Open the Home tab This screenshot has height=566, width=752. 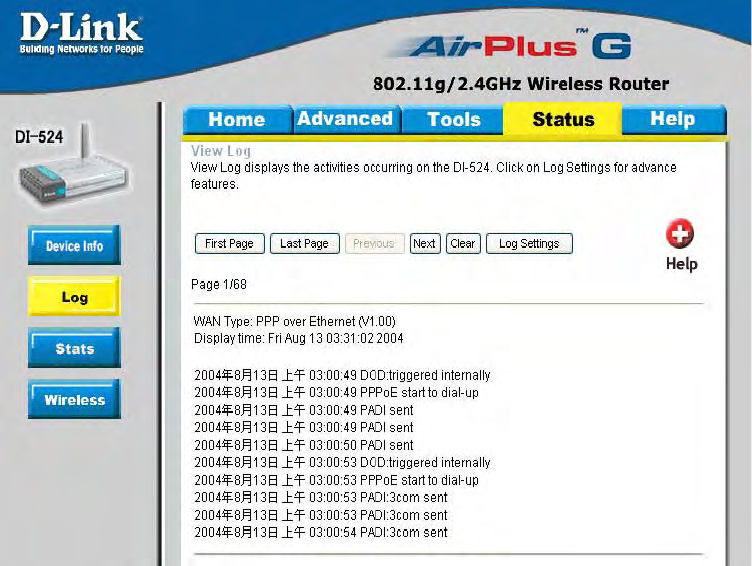tap(237, 119)
